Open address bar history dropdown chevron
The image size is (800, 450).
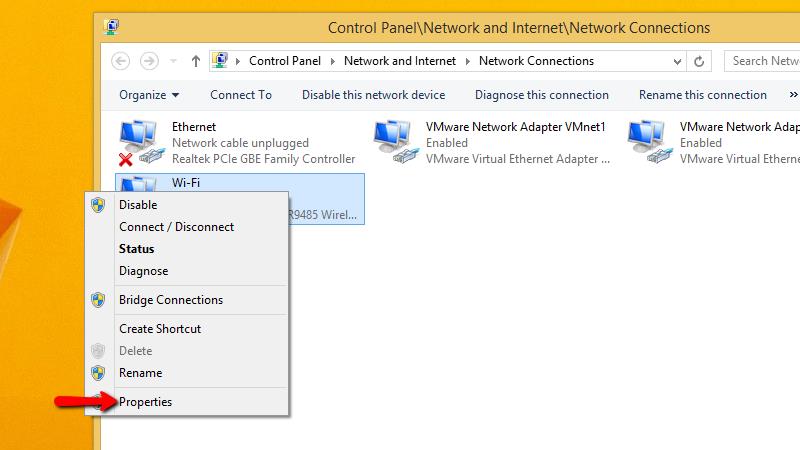click(x=677, y=62)
